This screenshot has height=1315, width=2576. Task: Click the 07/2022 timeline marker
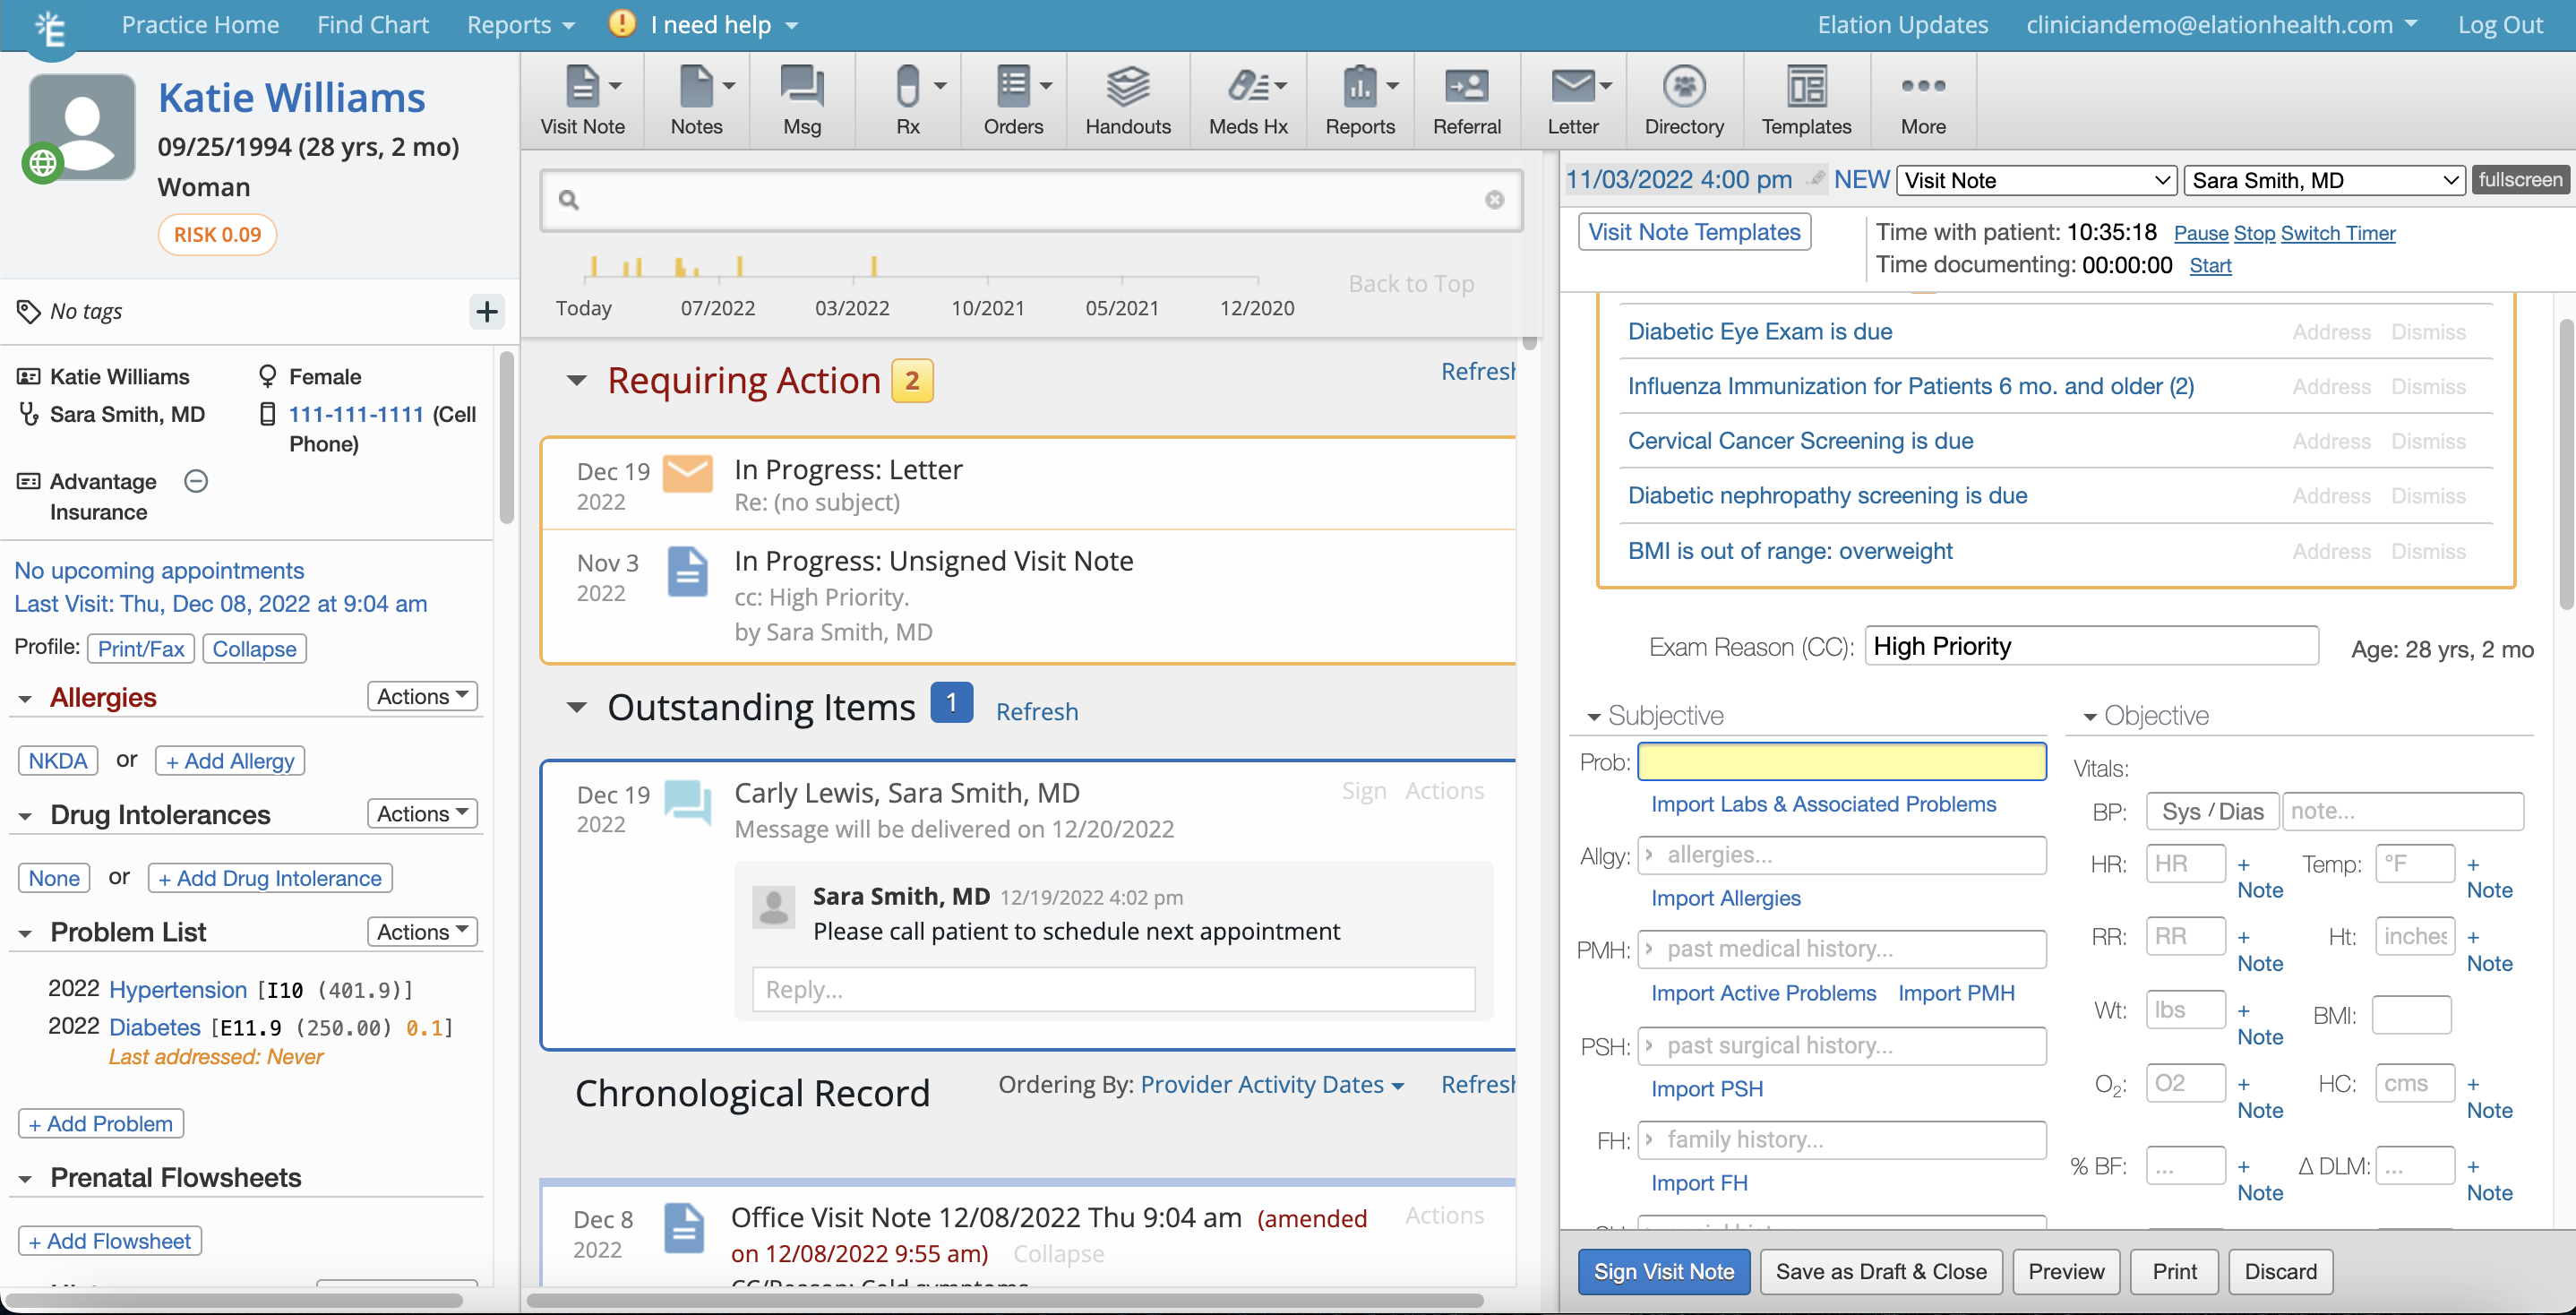pos(717,308)
